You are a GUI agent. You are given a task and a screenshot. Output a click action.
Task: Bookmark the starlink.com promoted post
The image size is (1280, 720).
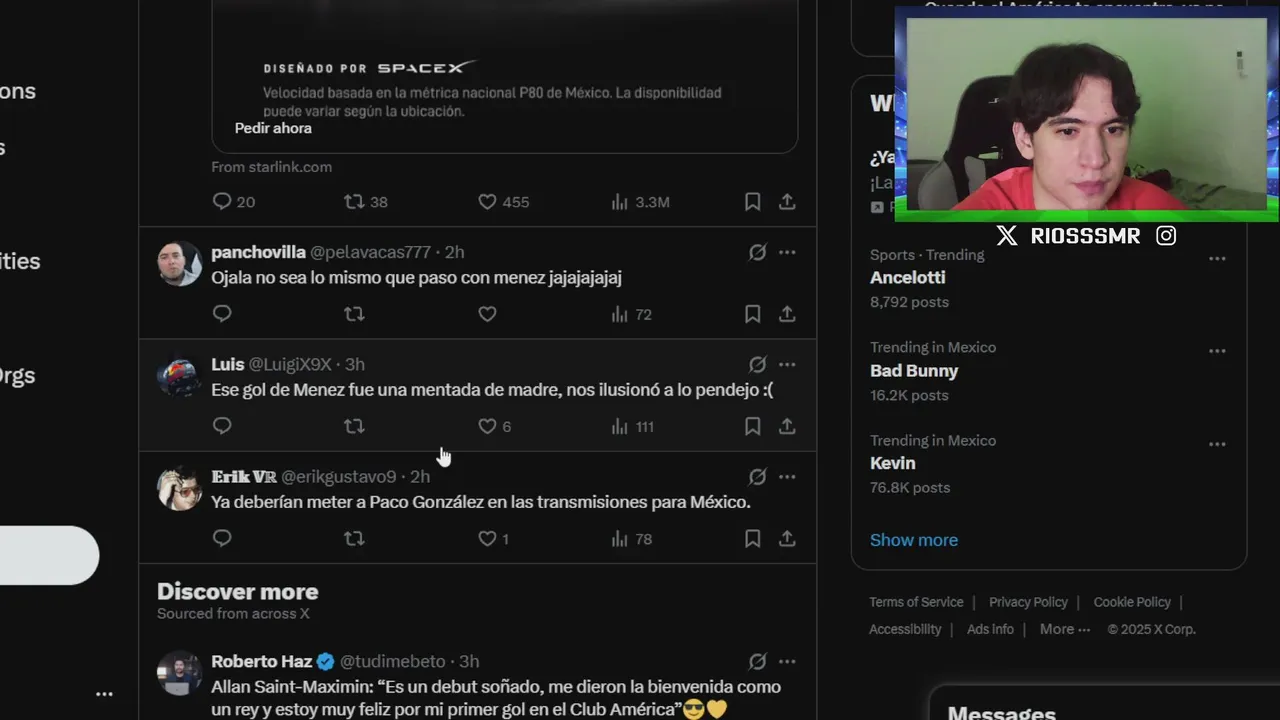(x=752, y=202)
